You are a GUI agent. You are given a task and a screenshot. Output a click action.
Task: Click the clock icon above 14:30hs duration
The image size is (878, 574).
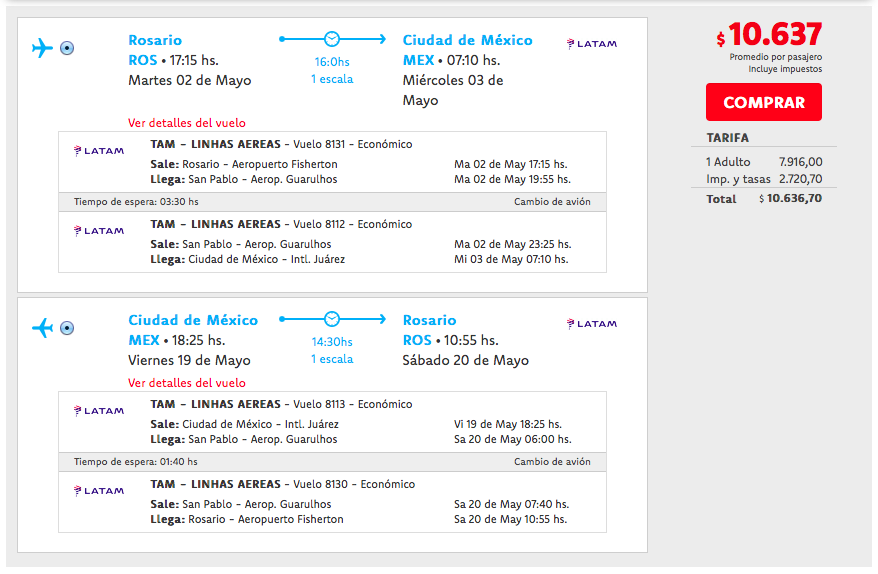[x=332, y=319]
